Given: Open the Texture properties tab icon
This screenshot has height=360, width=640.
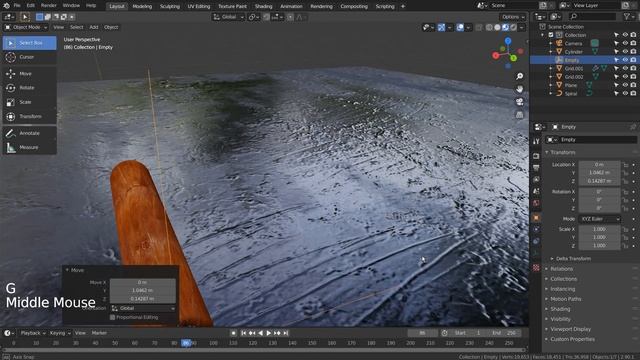Looking at the screenshot, I should [x=536, y=268].
